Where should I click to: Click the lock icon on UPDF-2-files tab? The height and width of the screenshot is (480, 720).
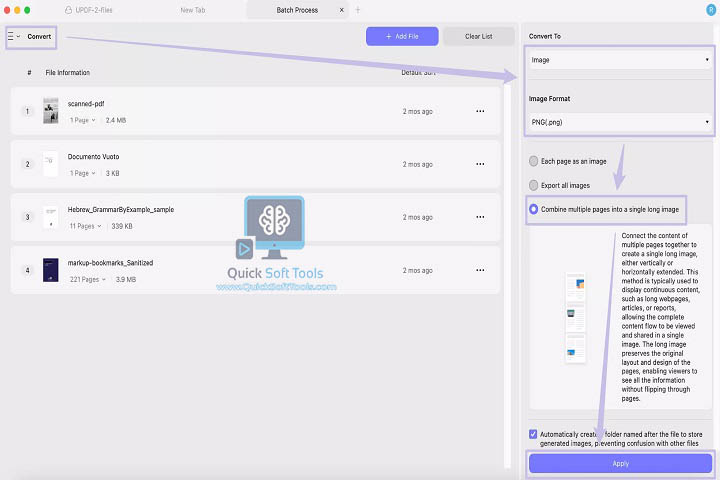(x=68, y=10)
